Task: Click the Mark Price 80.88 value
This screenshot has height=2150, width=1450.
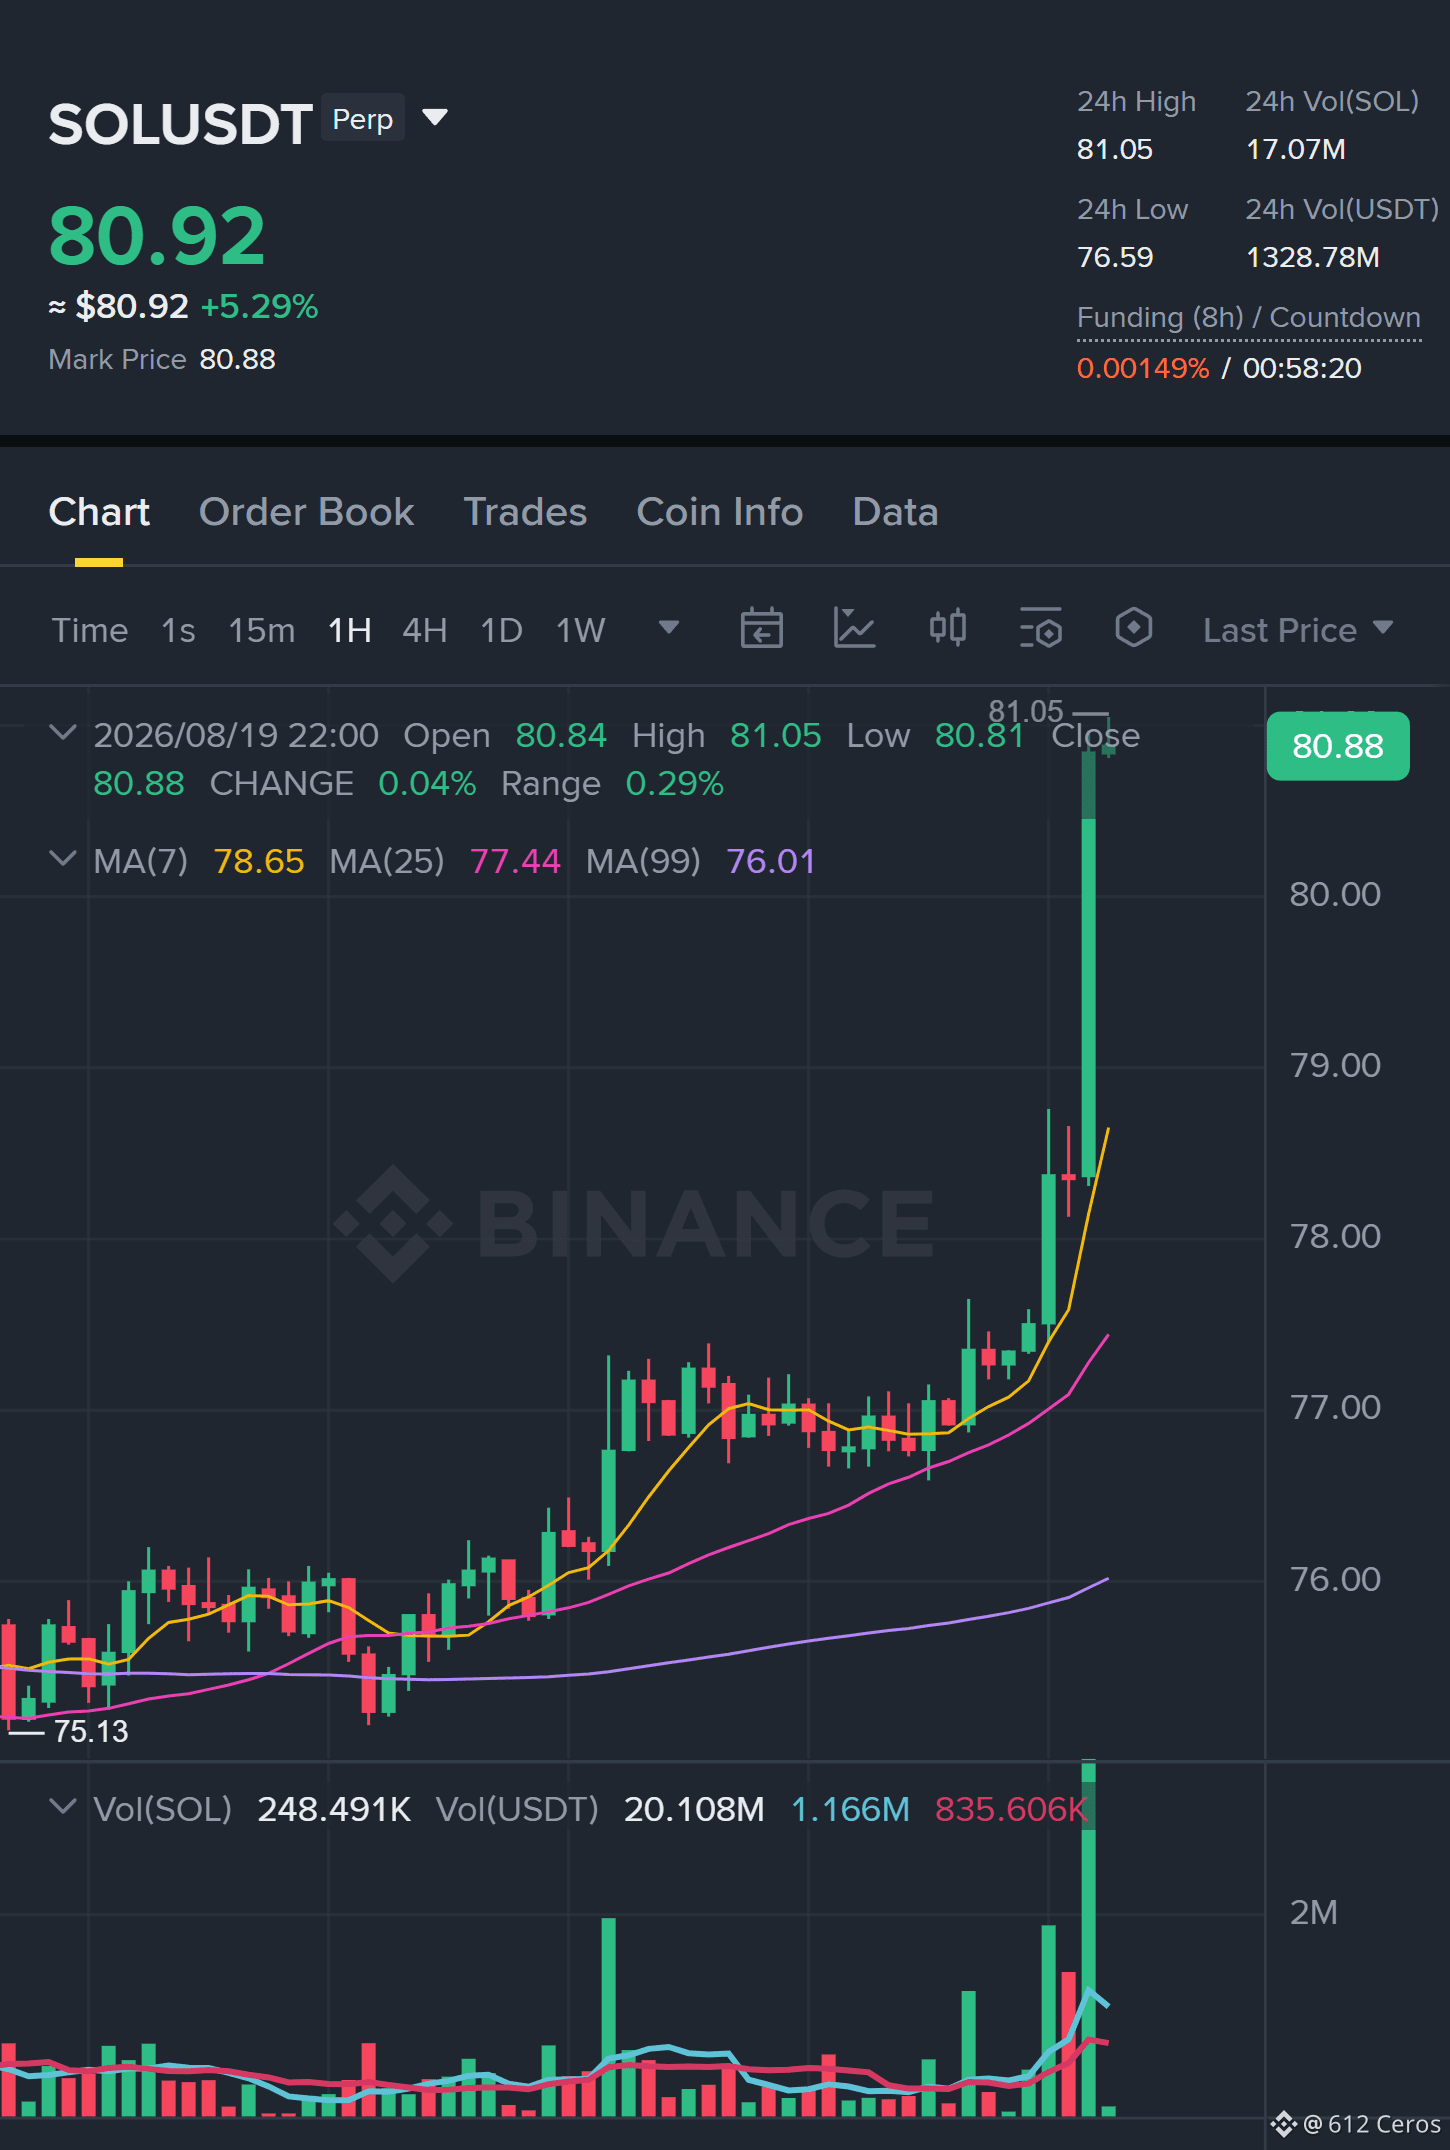Action: pyautogui.click(x=237, y=359)
